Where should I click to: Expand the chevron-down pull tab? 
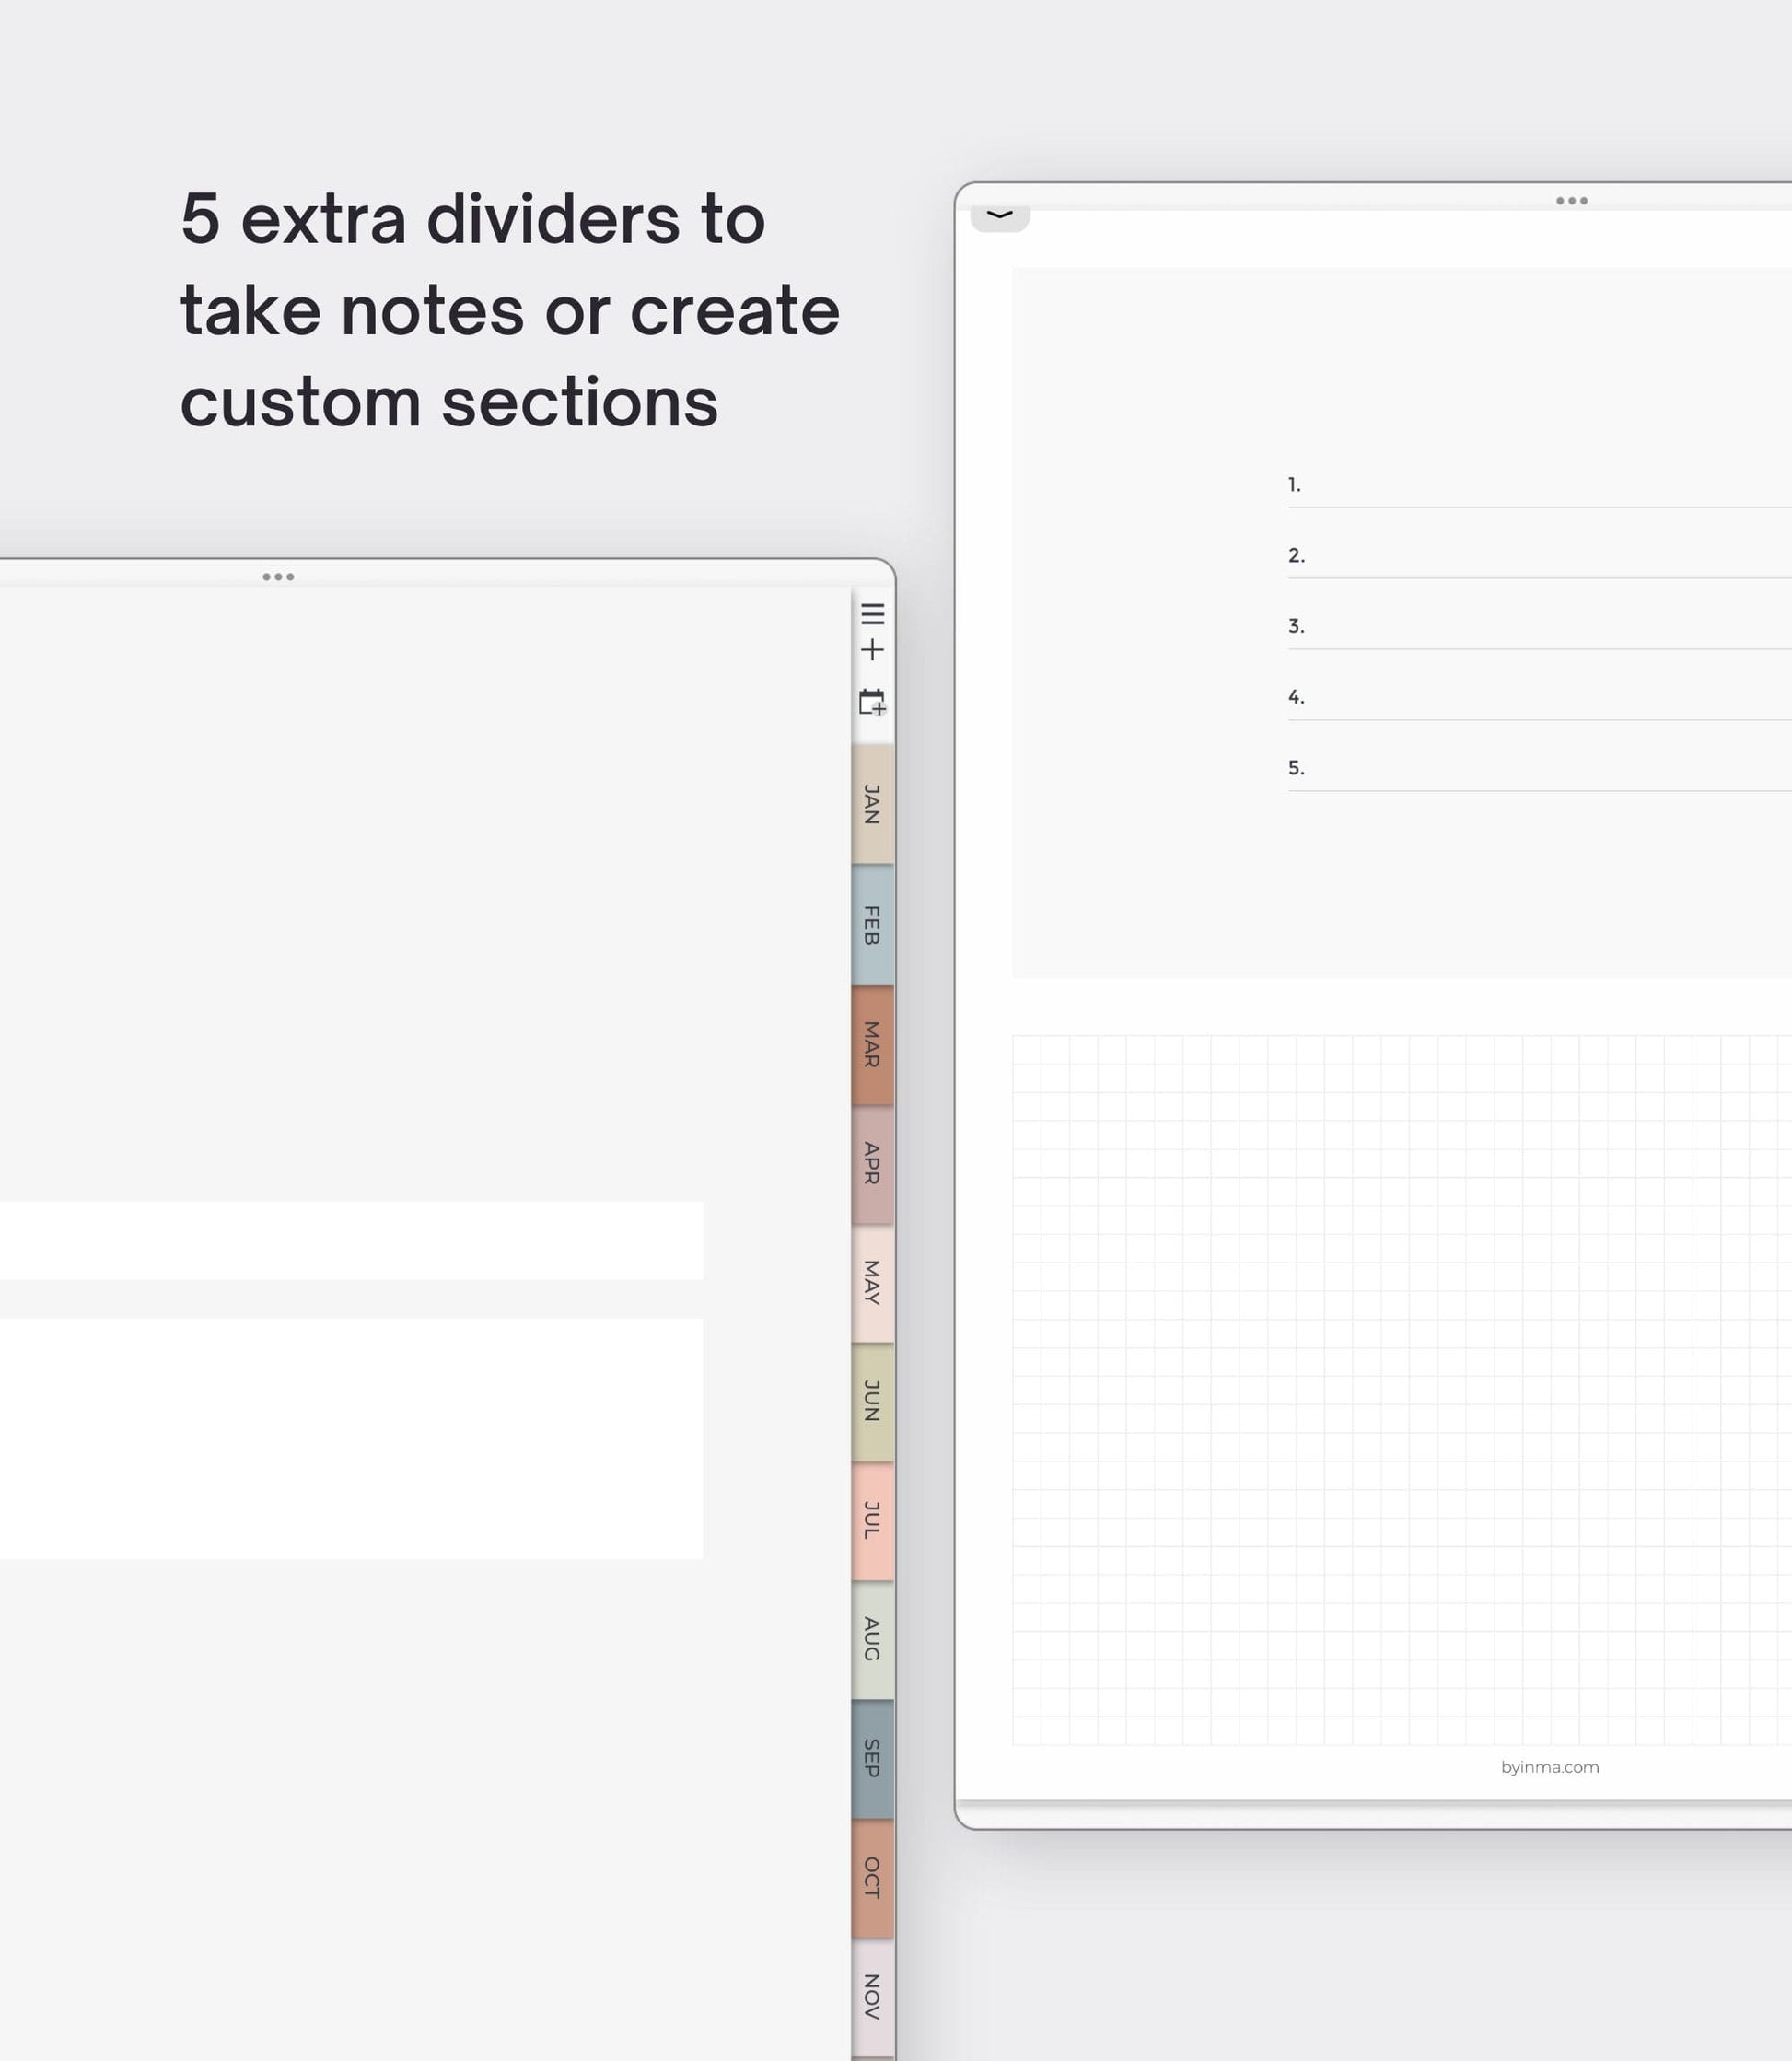coord(999,216)
